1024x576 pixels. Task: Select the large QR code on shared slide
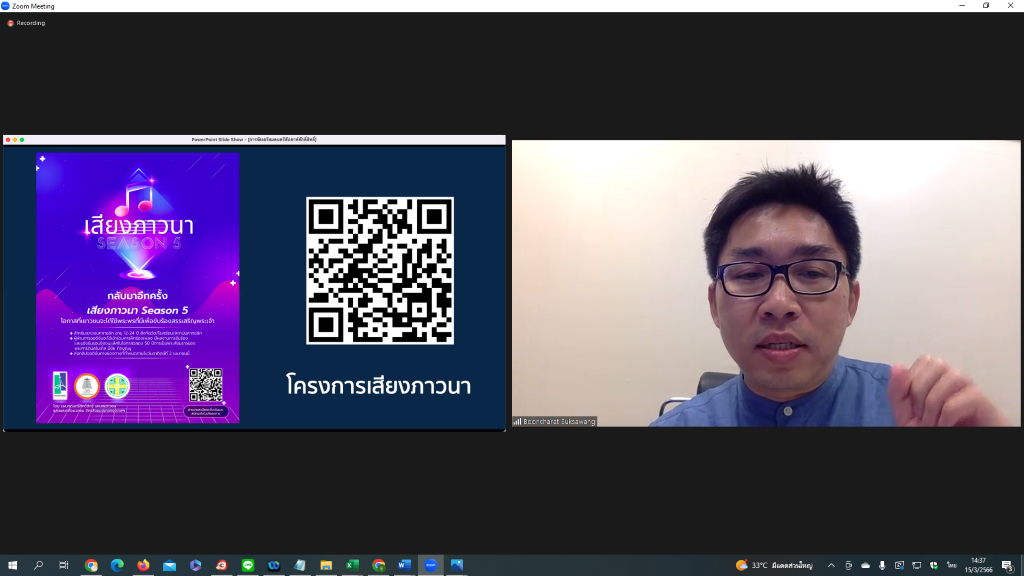point(380,271)
